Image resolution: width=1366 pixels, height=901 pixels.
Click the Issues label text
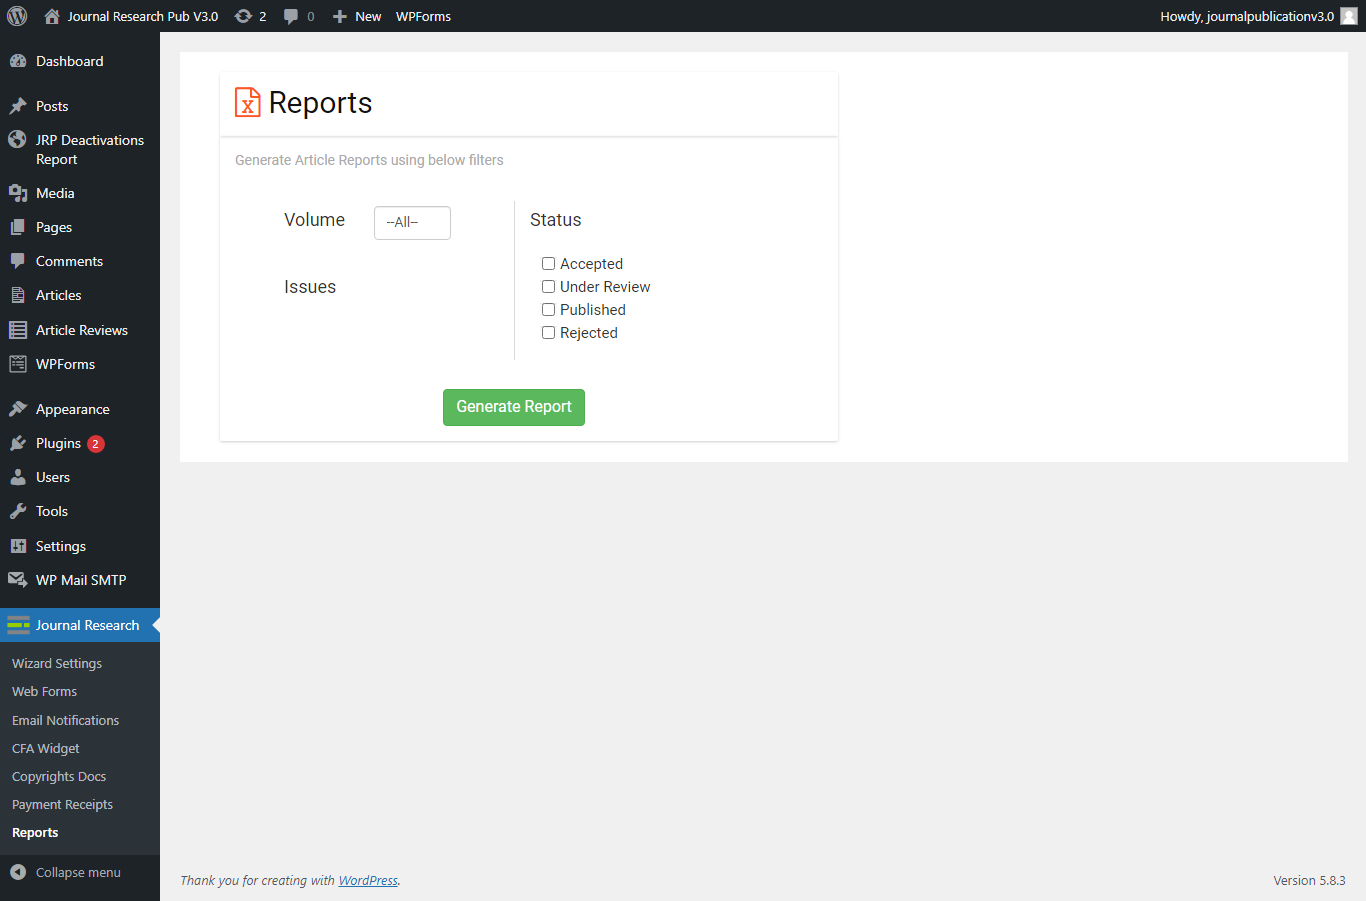(x=310, y=287)
